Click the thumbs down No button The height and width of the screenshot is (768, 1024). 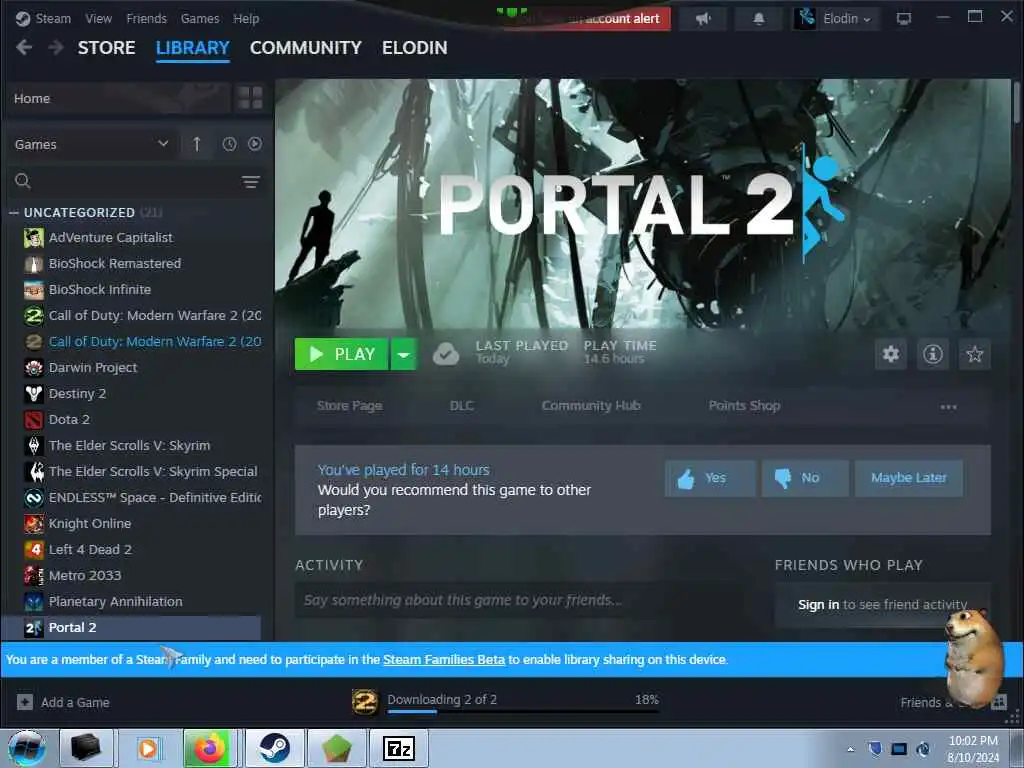pos(805,478)
